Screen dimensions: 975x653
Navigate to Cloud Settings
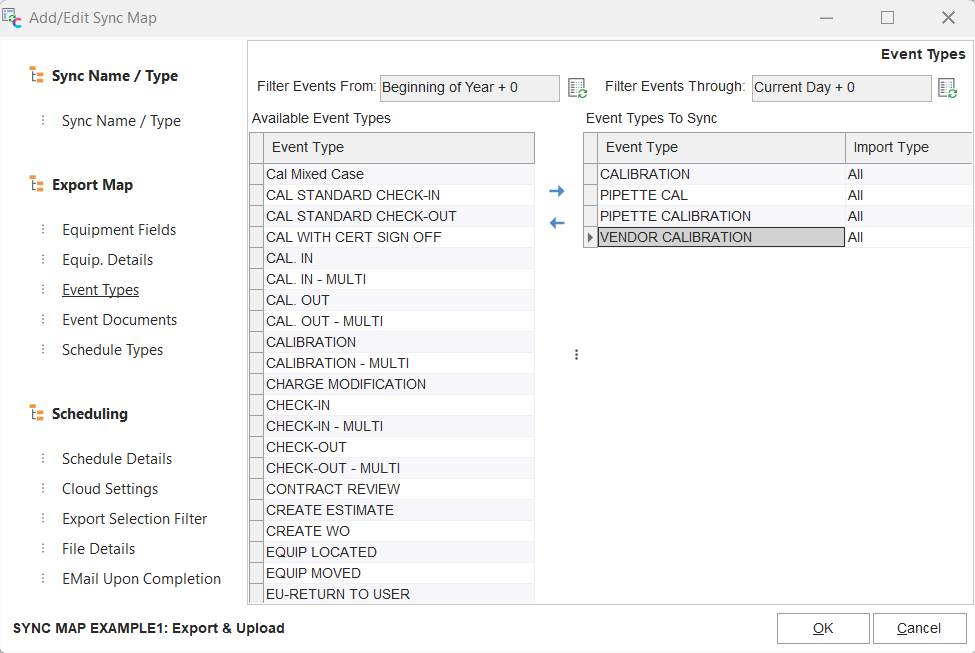110,489
